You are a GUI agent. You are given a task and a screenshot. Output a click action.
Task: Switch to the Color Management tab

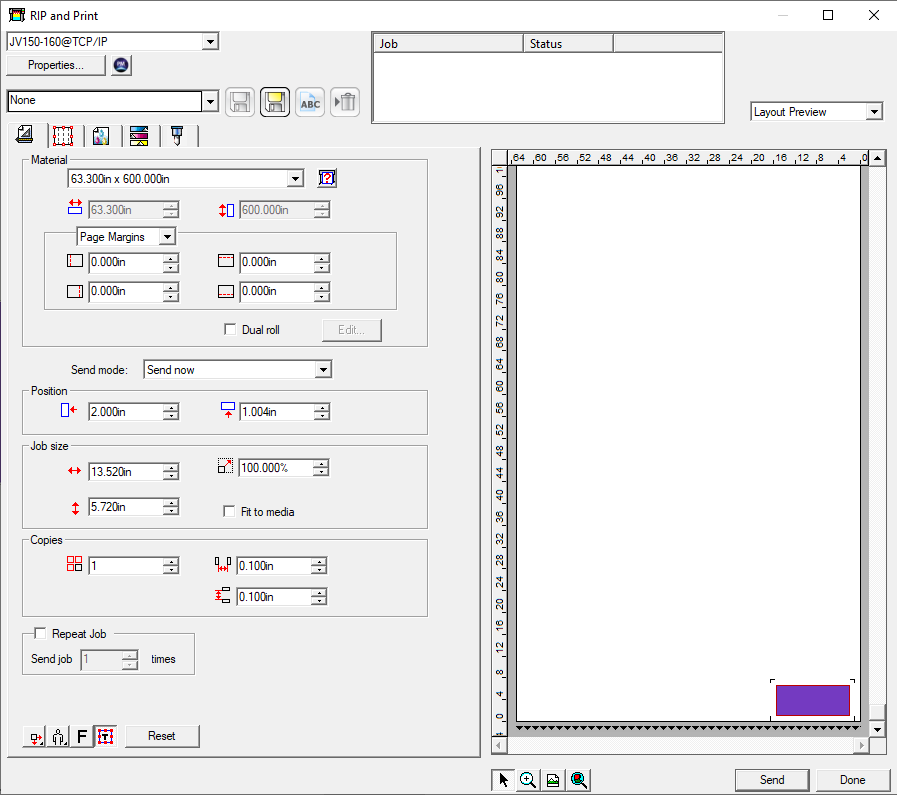tap(100, 136)
